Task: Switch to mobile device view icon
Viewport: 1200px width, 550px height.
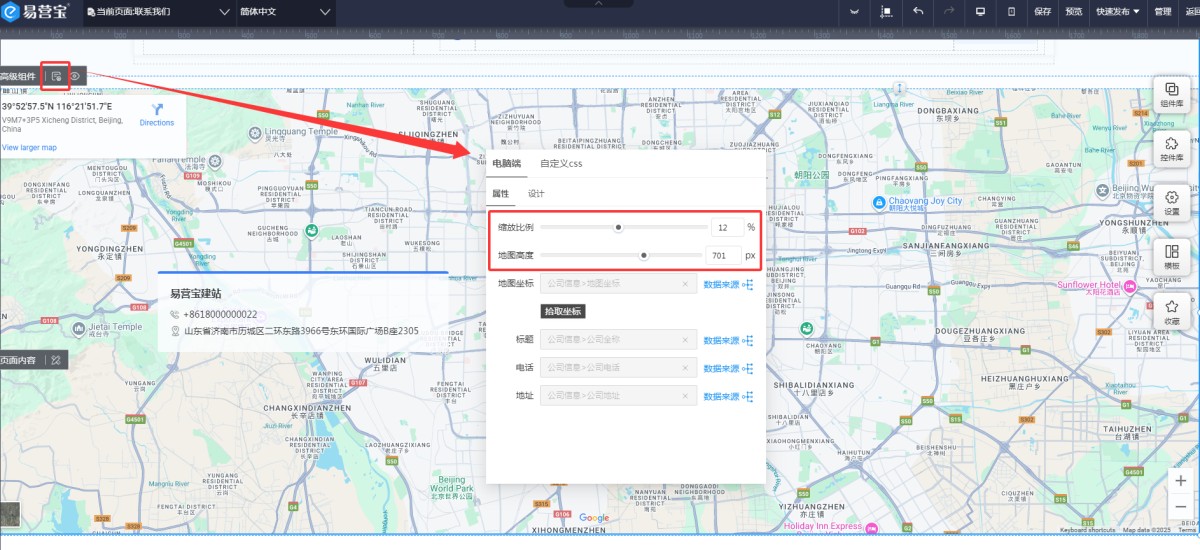Action: [1011, 12]
